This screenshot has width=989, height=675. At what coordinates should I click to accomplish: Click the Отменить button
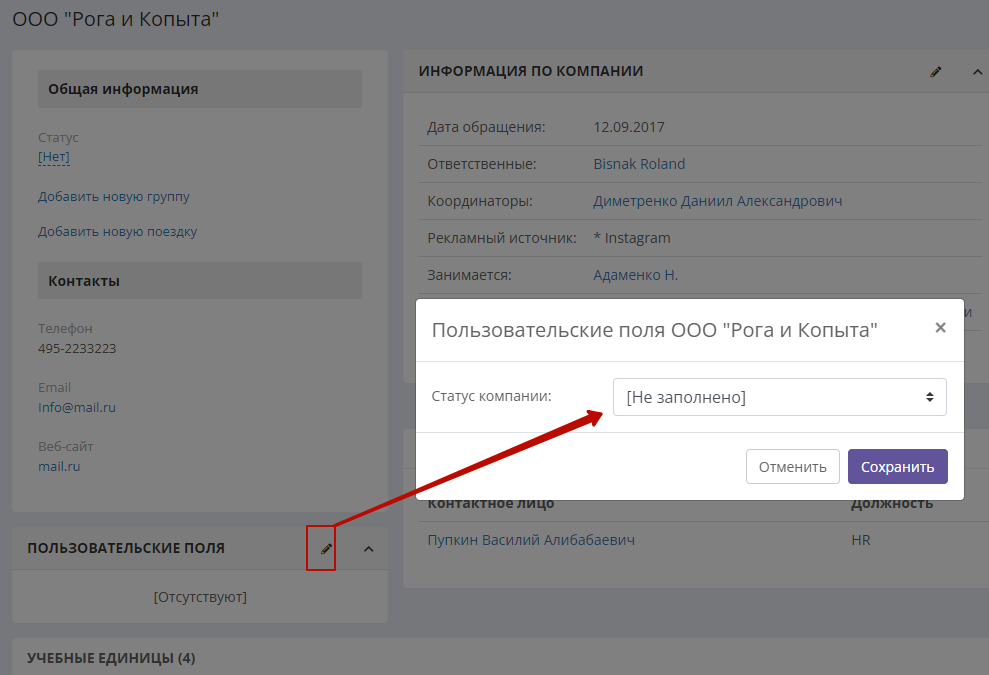click(792, 467)
